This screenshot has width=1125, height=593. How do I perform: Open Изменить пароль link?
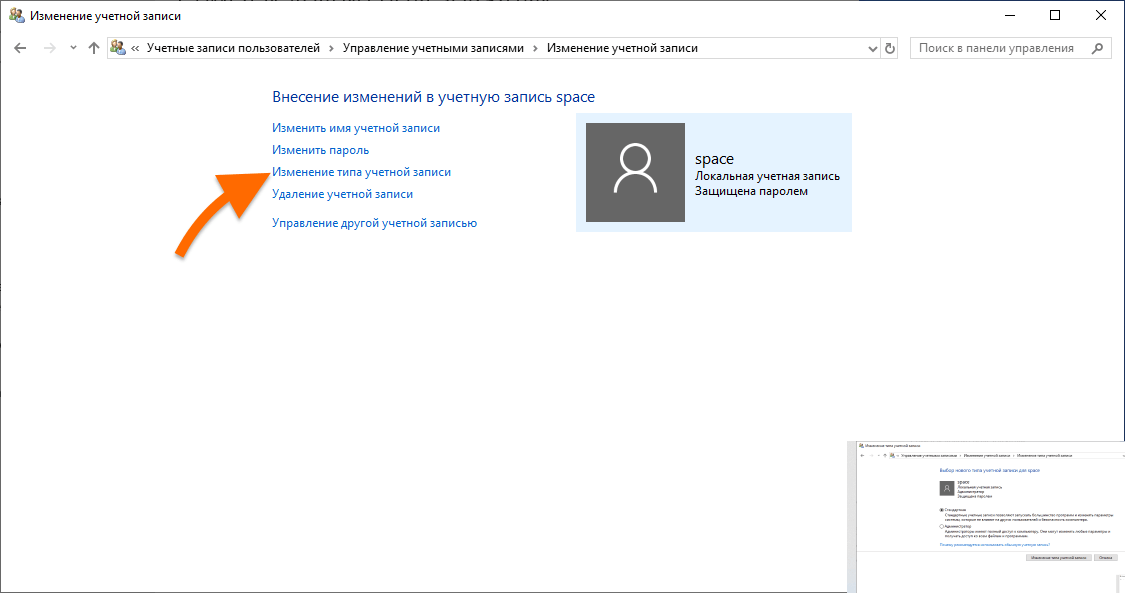[x=320, y=150]
